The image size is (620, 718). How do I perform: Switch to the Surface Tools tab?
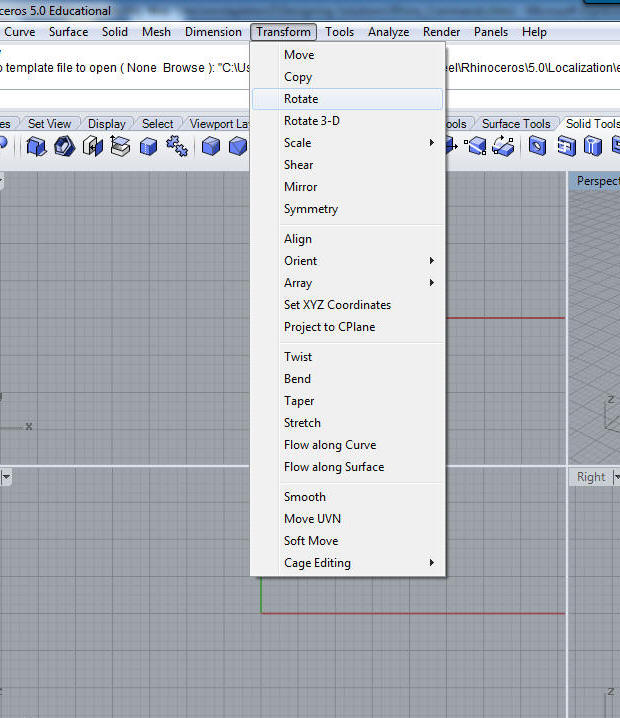click(x=516, y=124)
